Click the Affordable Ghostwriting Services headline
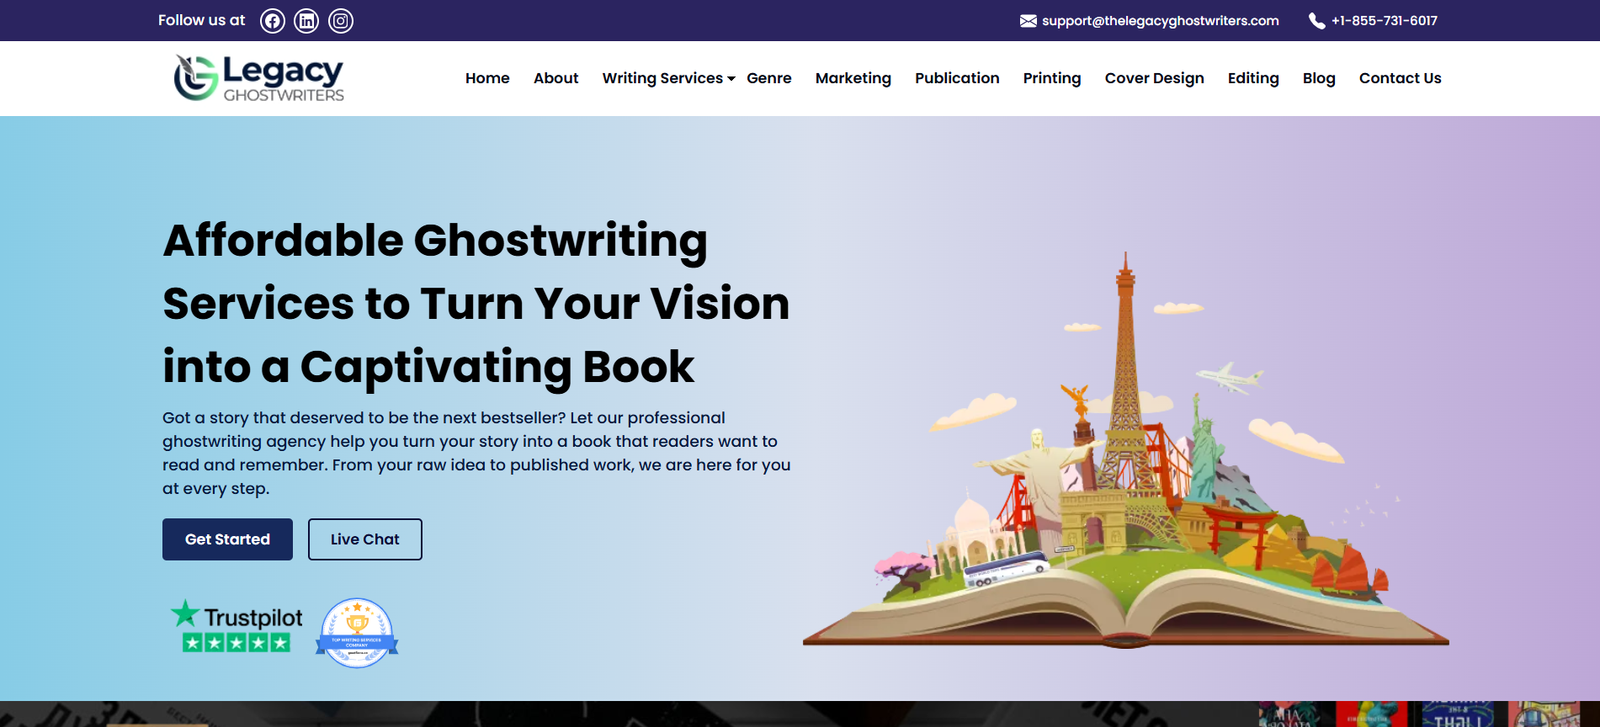The height and width of the screenshot is (727, 1600). pos(476,303)
